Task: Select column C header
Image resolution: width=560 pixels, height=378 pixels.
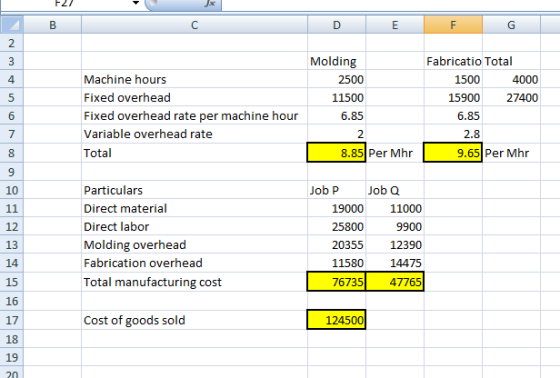Action: (x=194, y=25)
